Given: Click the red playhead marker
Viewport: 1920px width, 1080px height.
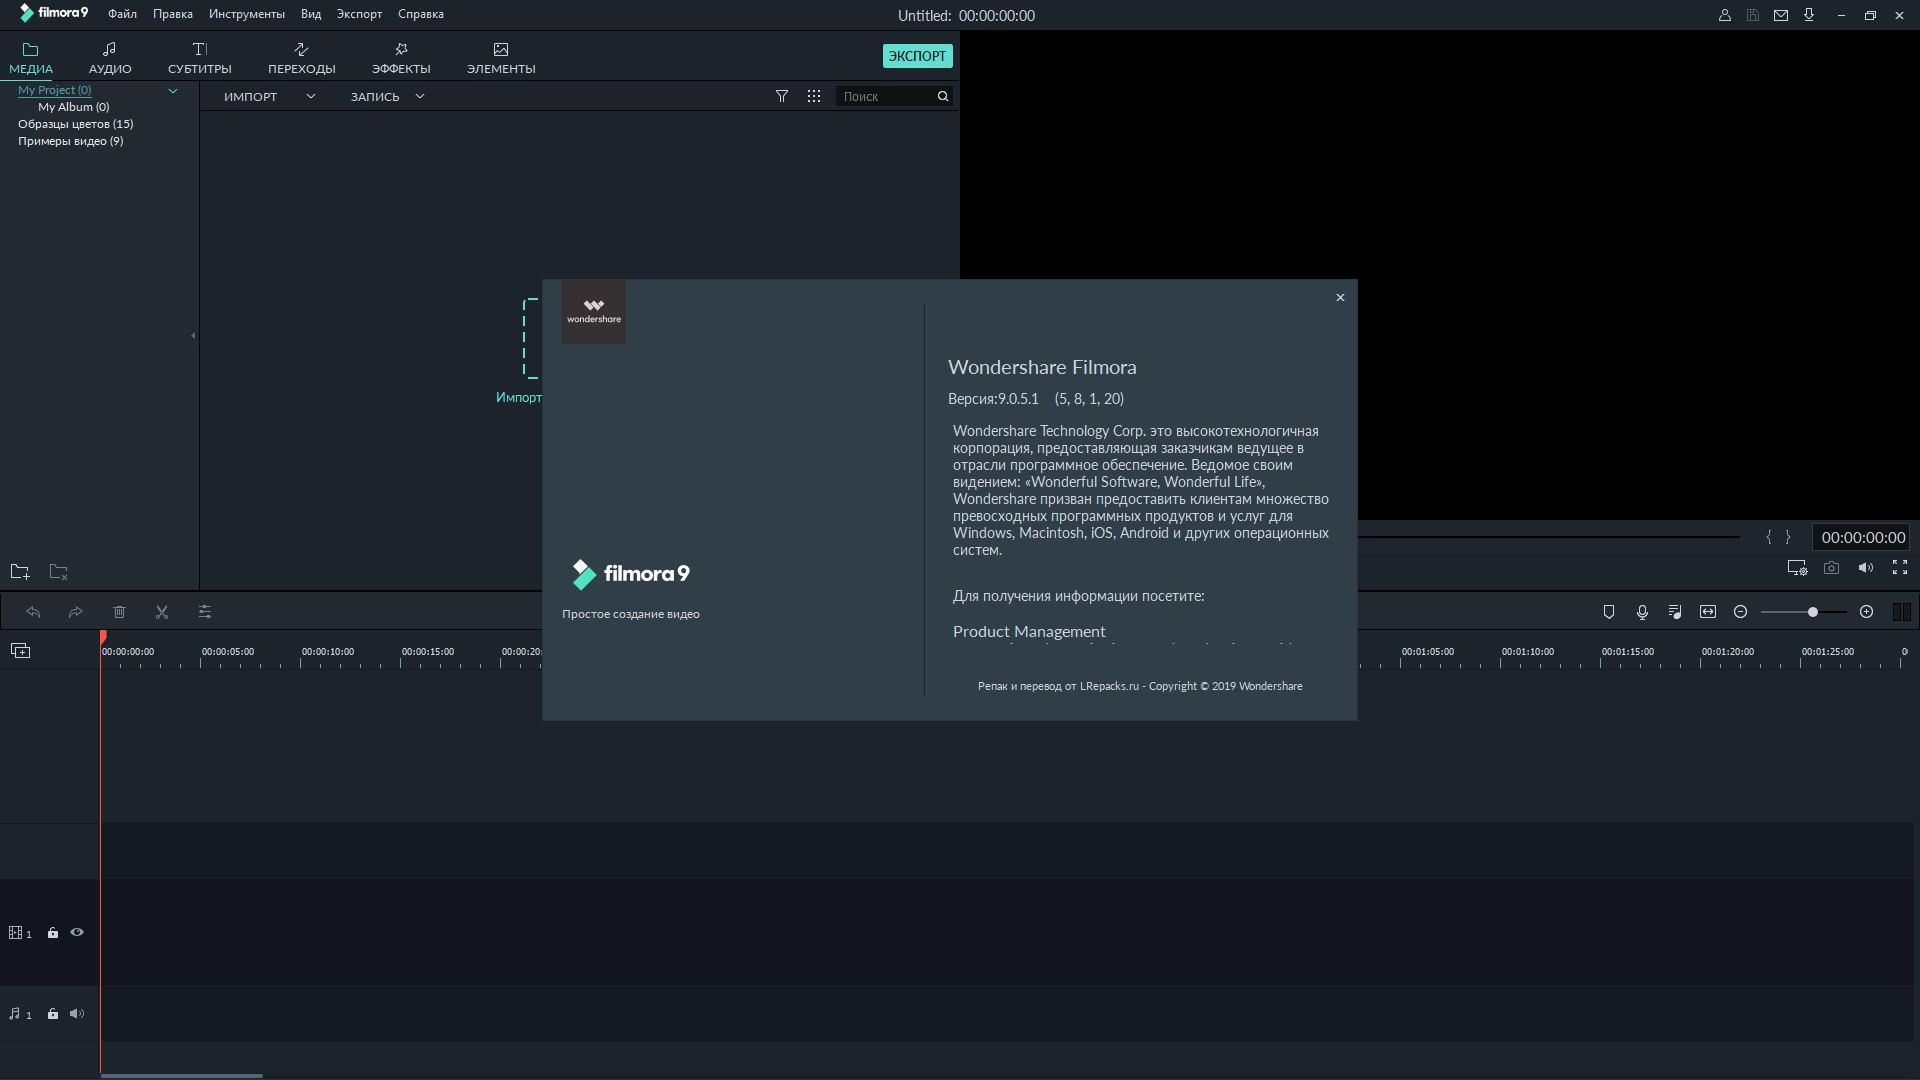Looking at the screenshot, I should coord(103,638).
